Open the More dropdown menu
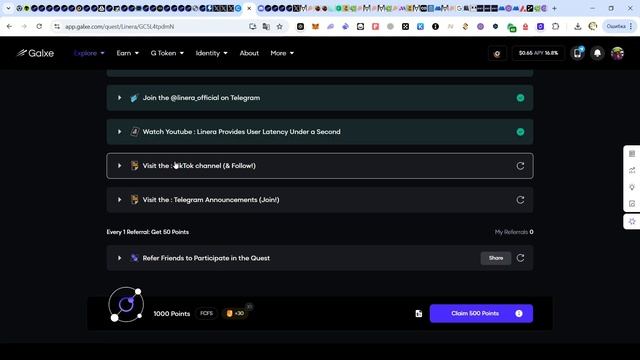Viewport: 640px width, 360px height. [282, 53]
